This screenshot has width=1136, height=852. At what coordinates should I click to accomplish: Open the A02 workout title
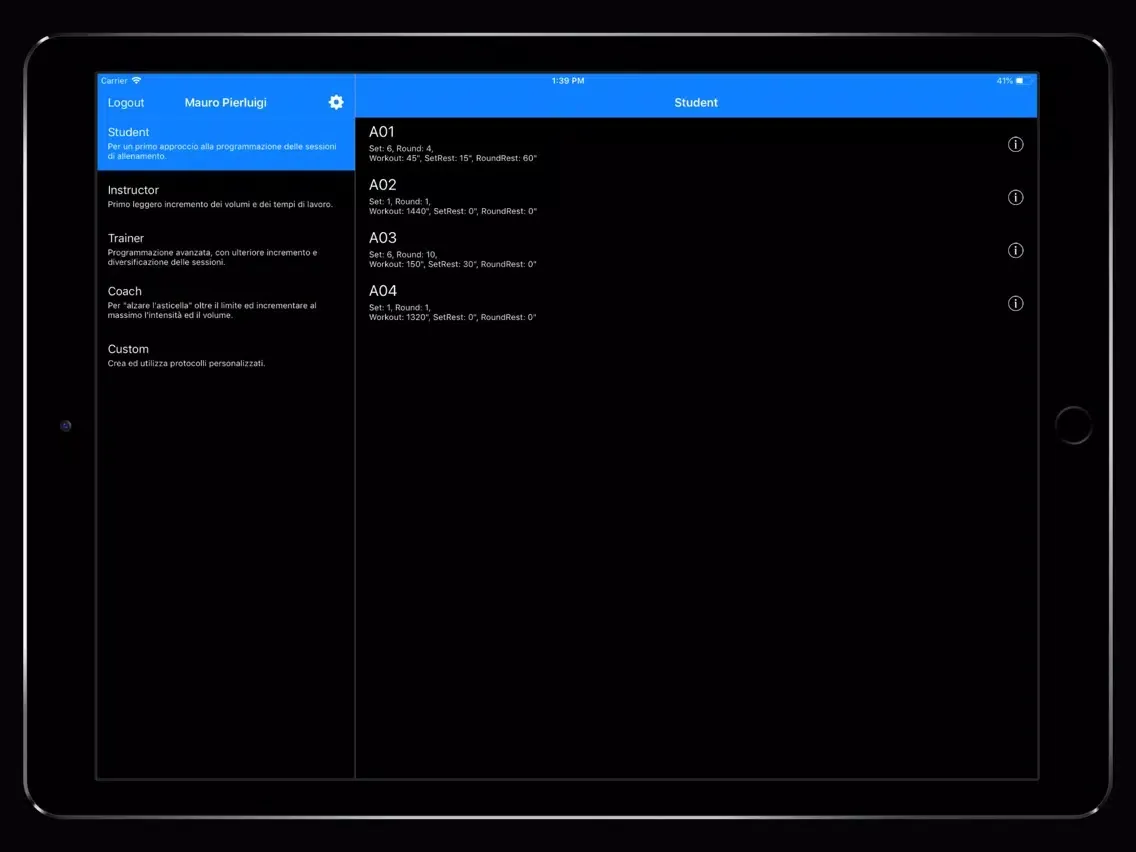[x=383, y=185]
